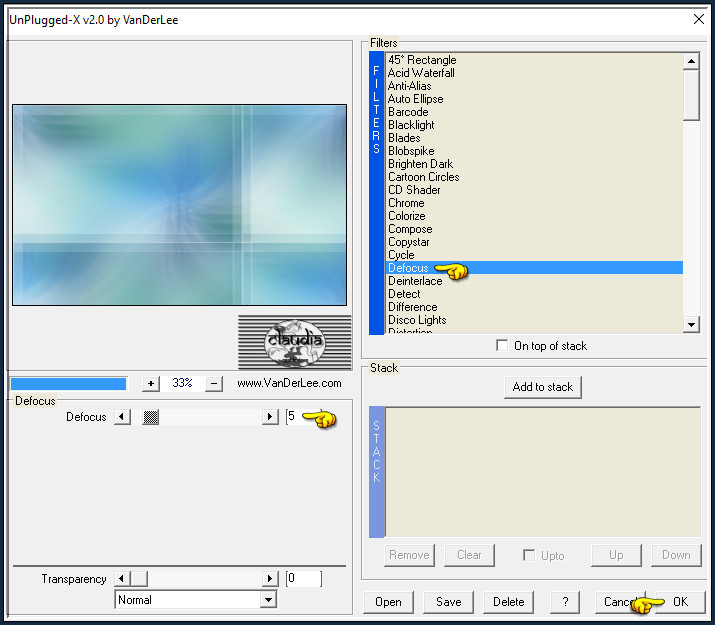Screen dimensions: 715x625
Task: Increase Transparency with right arrow
Action: (270, 579)
